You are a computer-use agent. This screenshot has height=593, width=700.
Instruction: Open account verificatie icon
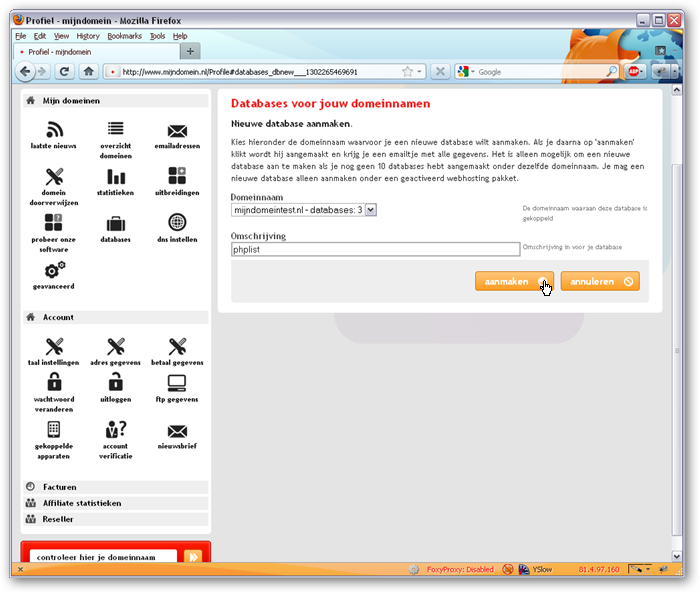point(116,429)
